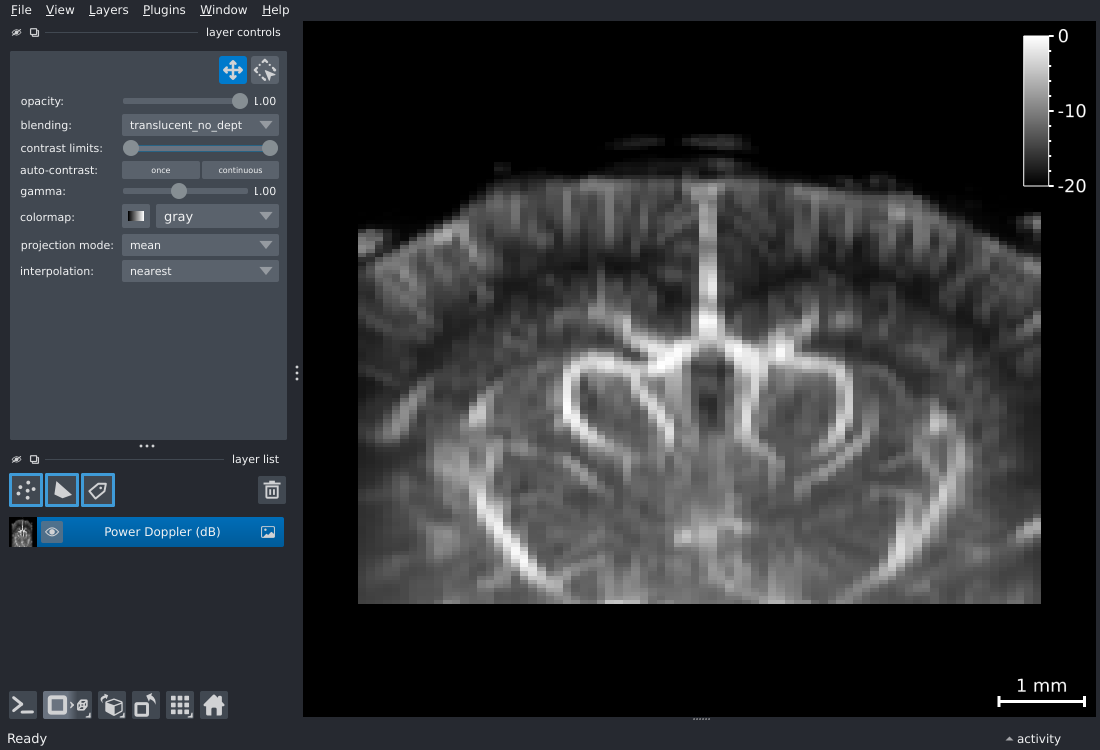Float the layer list panel

(x=34, y=460)
